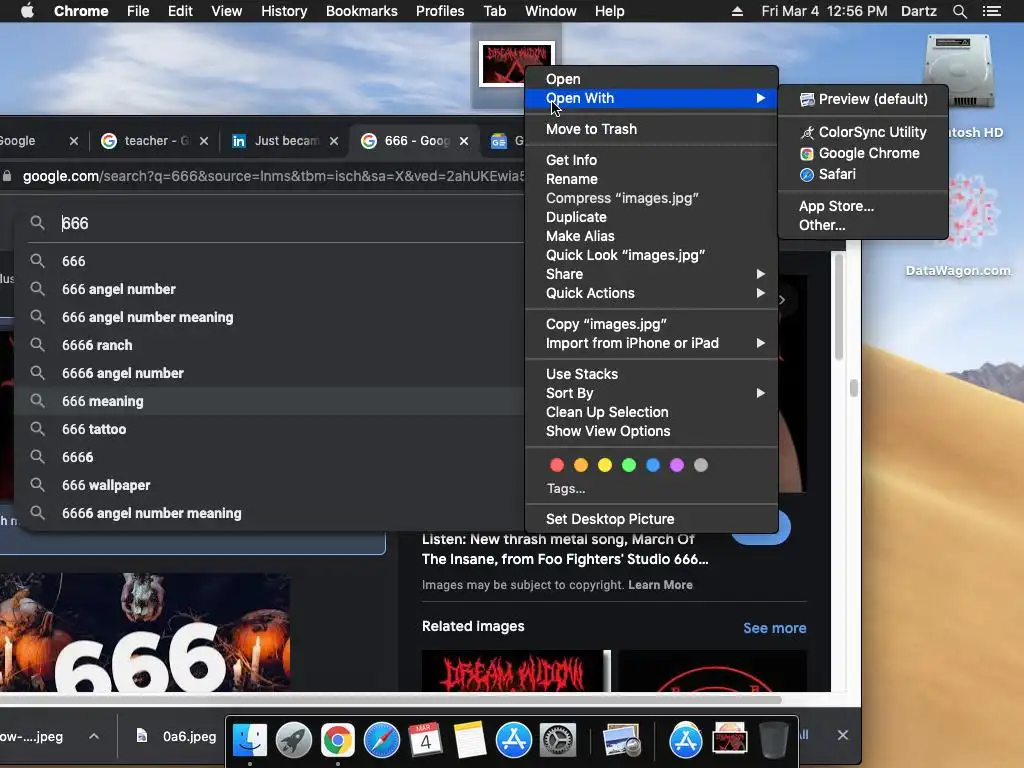Choose ColorSync Utility in Open With submenu
The height and width of the screenshot is (768, 1024).
point(863,133)
